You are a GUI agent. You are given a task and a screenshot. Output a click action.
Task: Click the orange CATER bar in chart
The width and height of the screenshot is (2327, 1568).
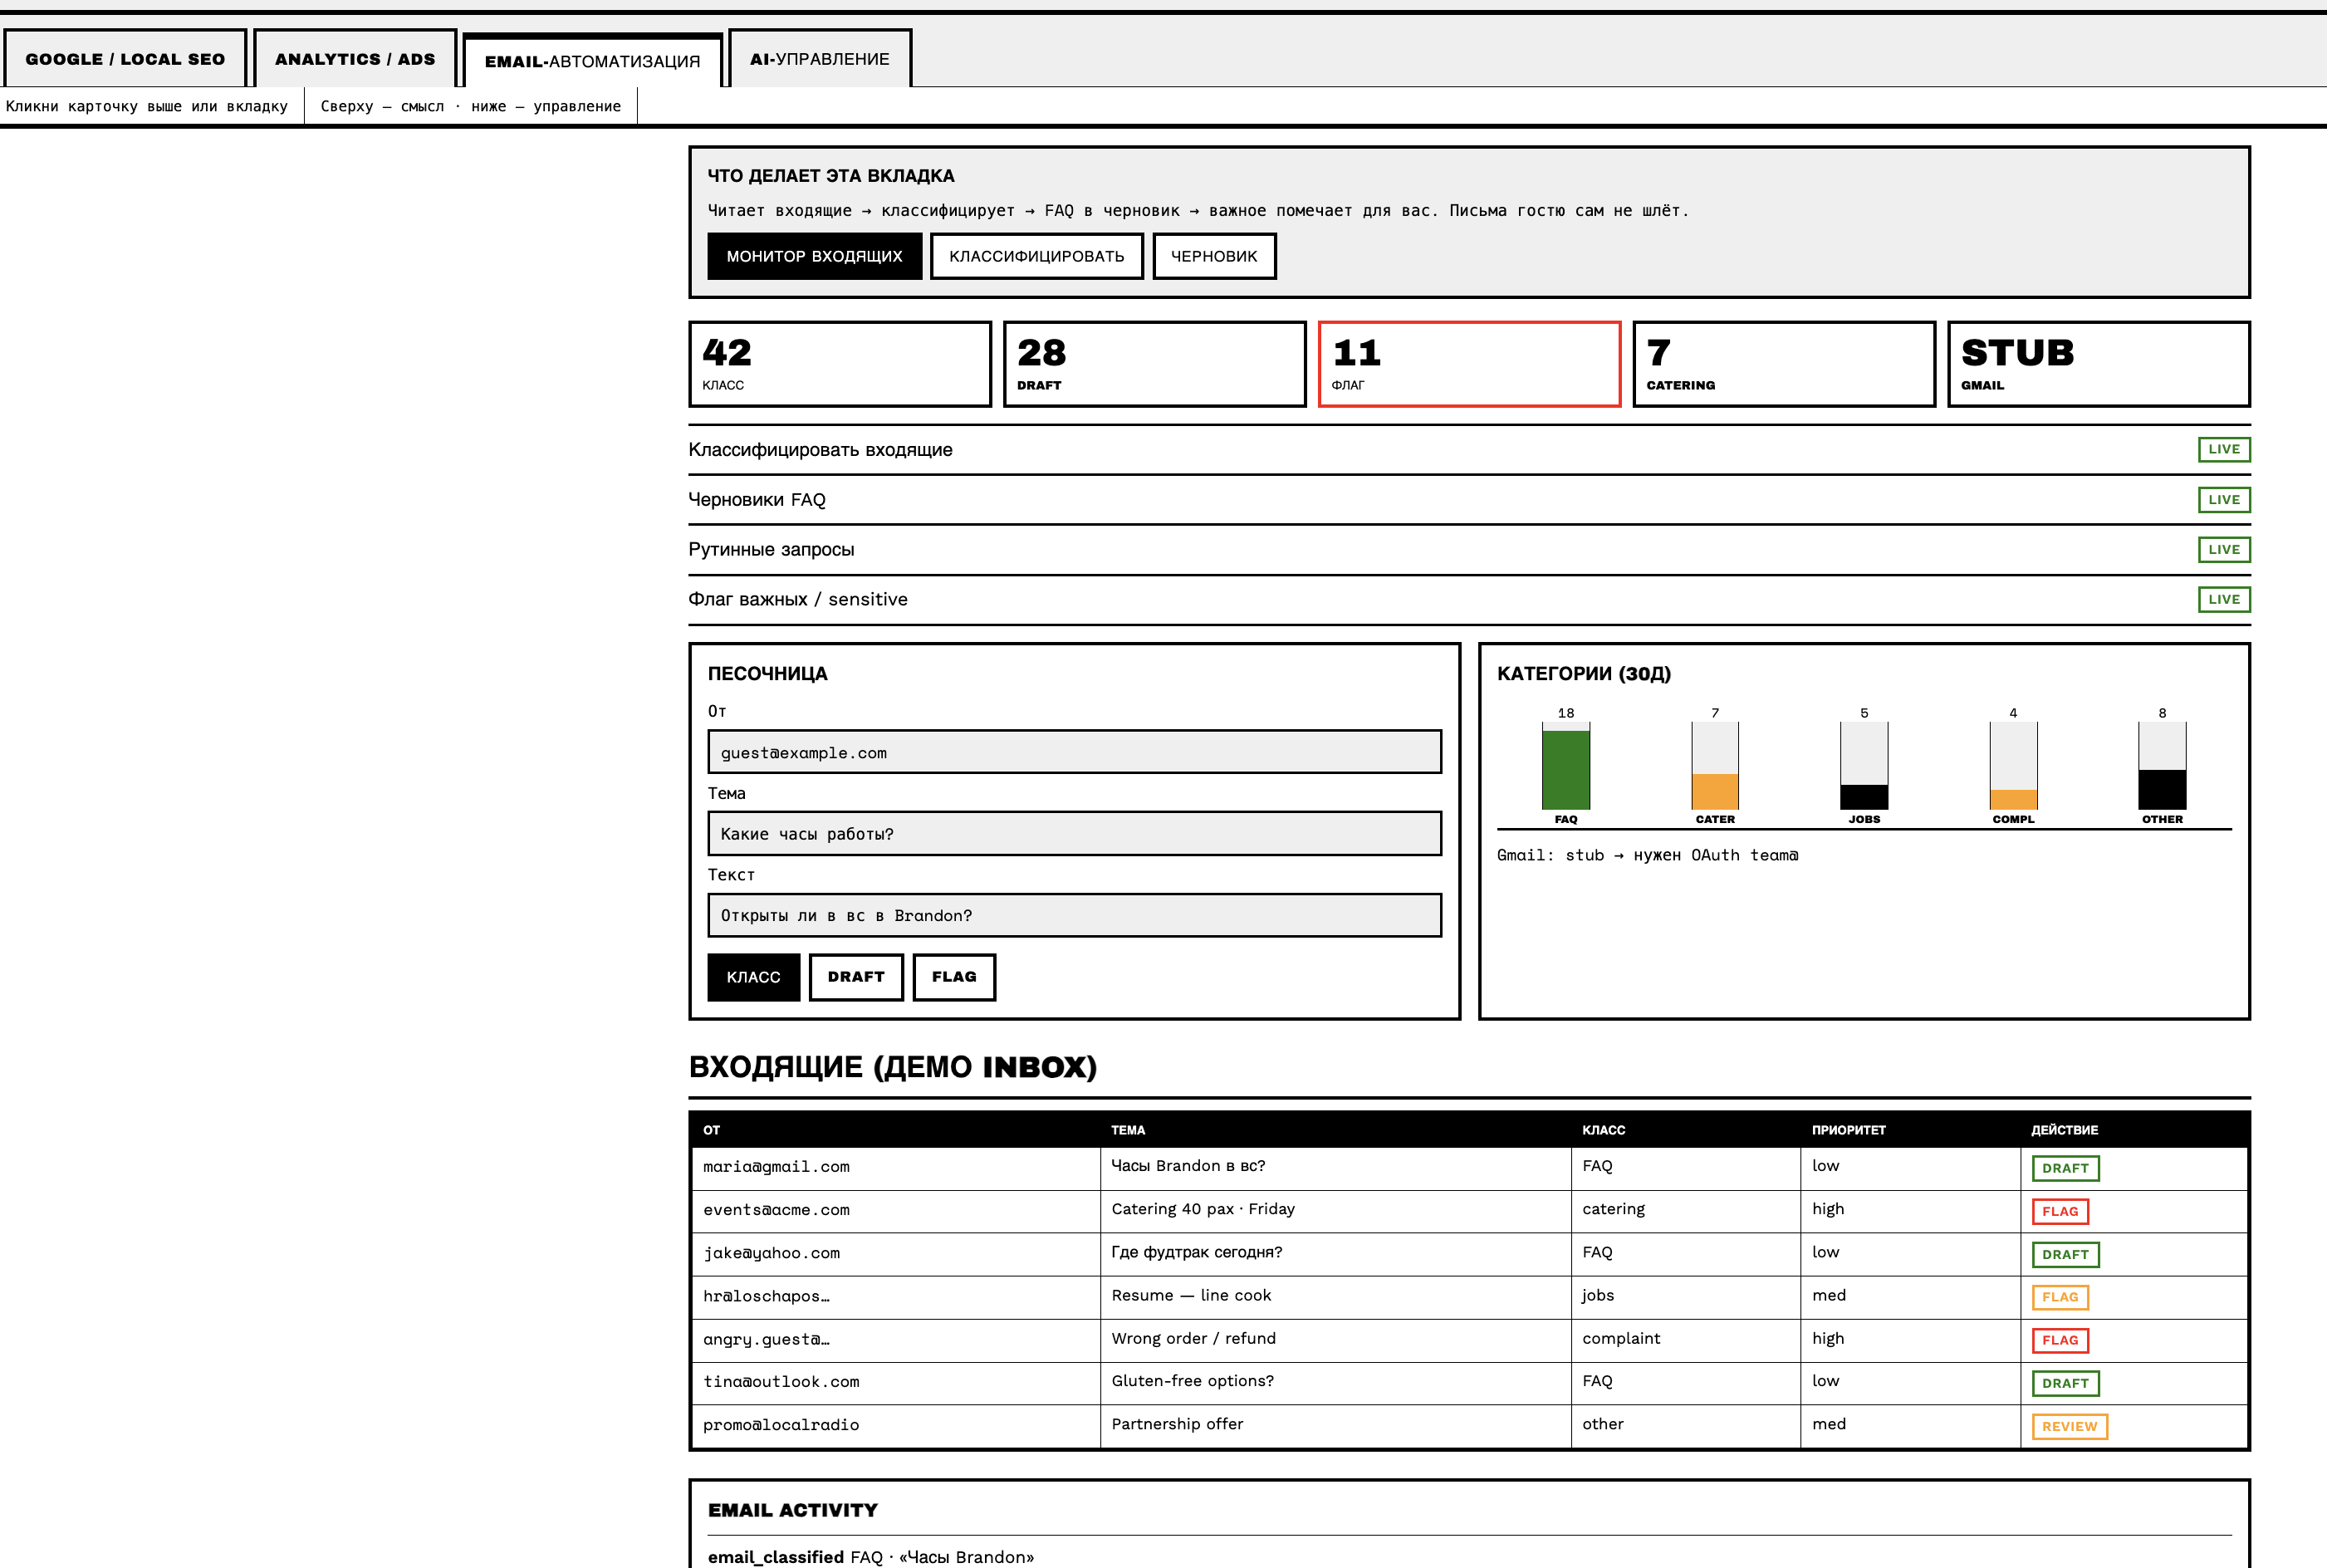click(1715, 791)
